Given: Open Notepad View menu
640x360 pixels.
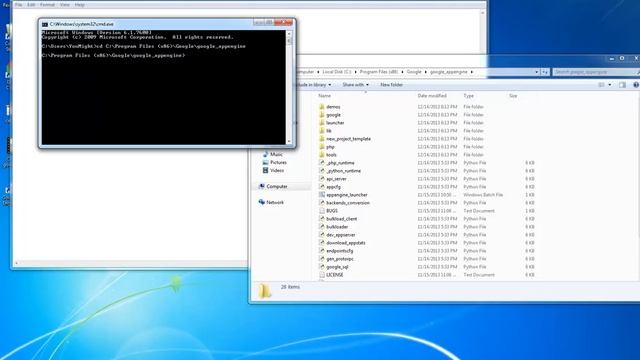Looking at the screenshot, I should click(64, 5).
